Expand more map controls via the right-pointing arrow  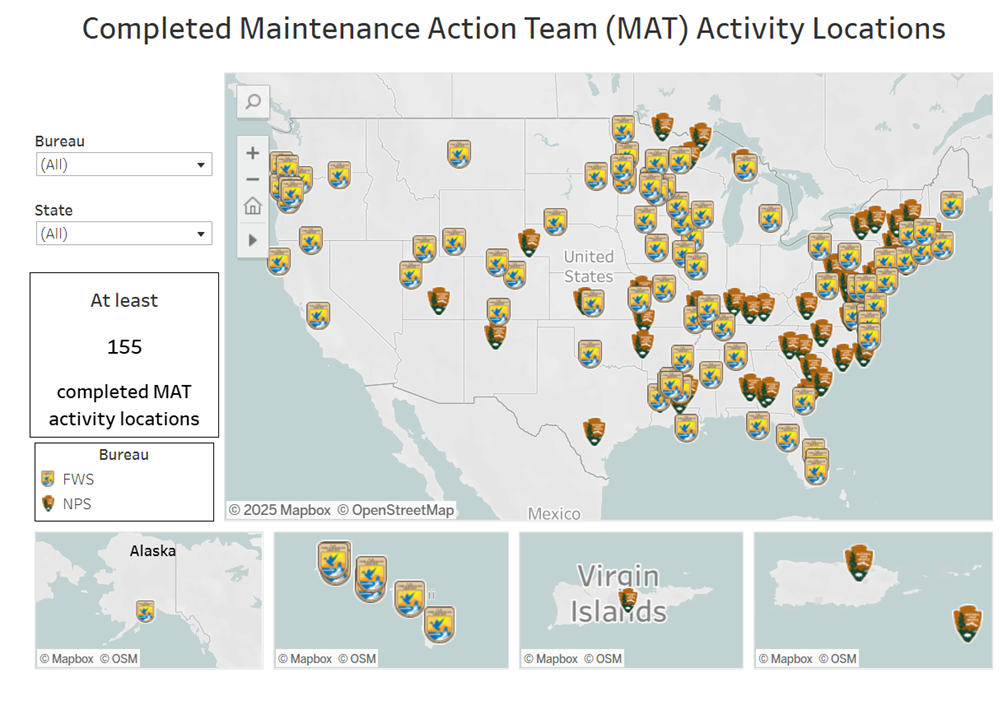pos(252,240)
